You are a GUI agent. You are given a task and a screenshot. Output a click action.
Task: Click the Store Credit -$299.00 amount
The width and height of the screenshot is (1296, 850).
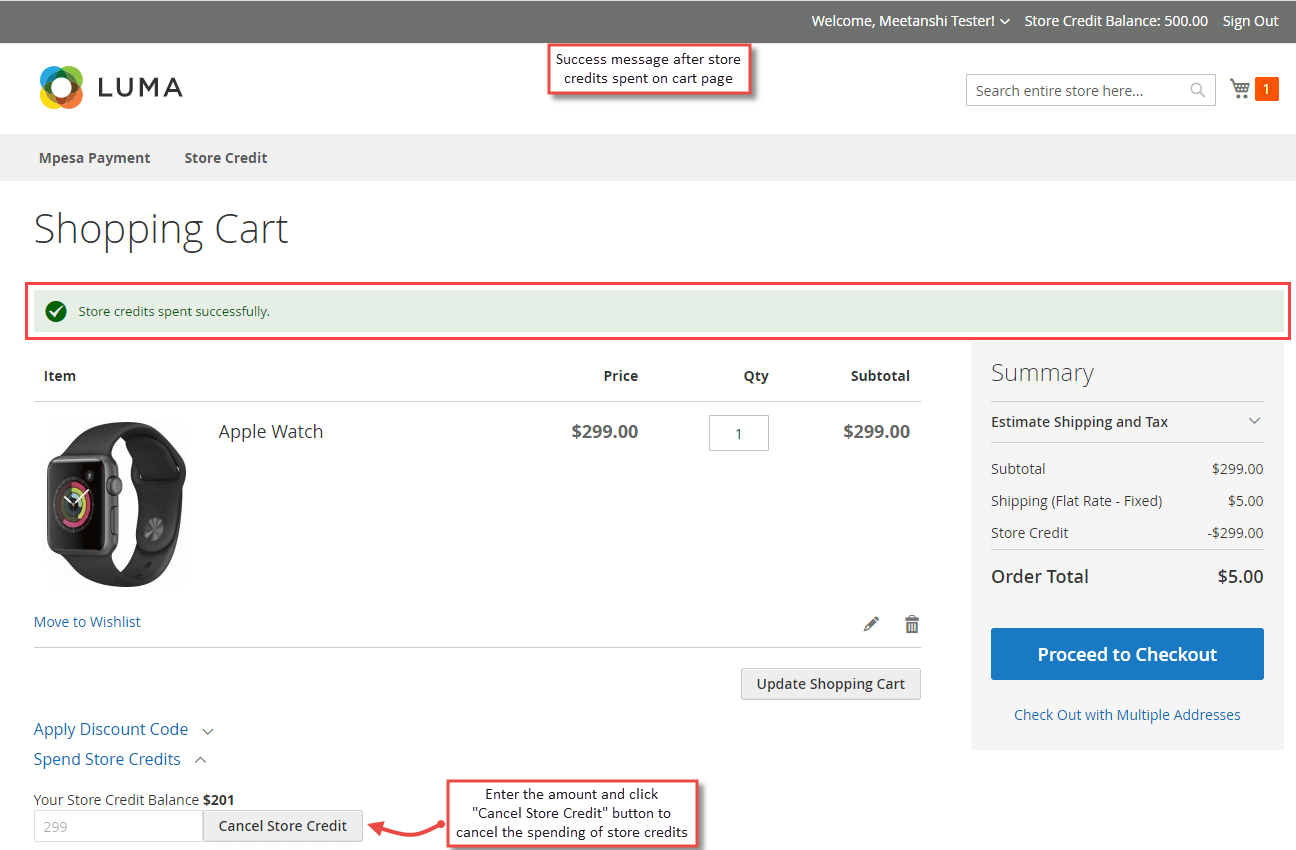[x=1235, y=533]
